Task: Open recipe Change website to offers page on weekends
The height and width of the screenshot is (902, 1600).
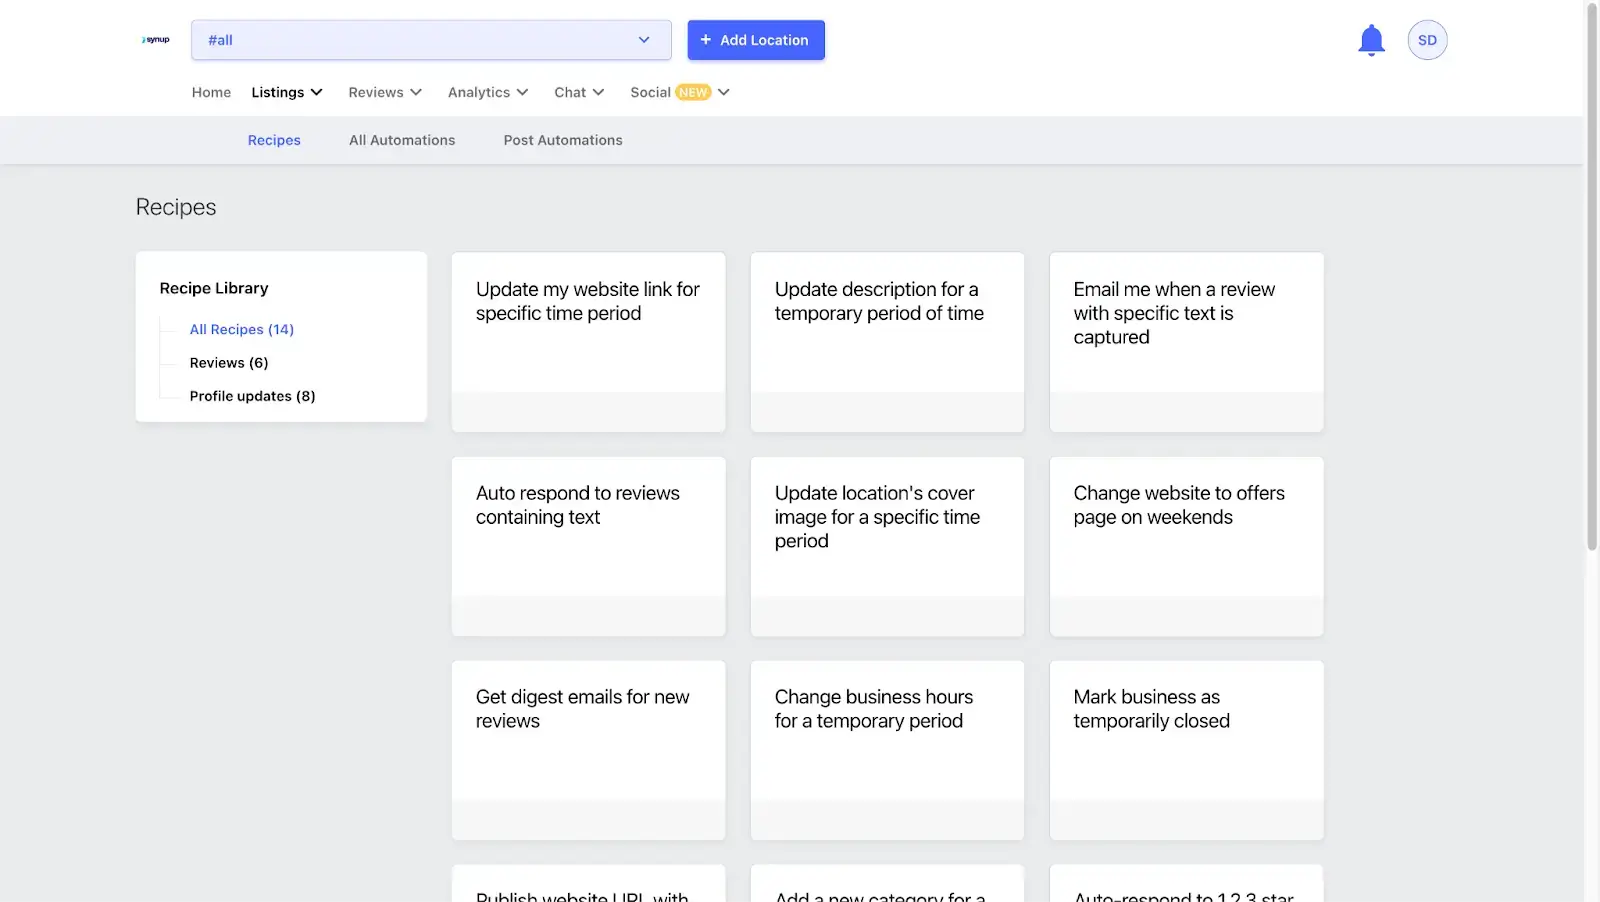Action: [1186, 546]
